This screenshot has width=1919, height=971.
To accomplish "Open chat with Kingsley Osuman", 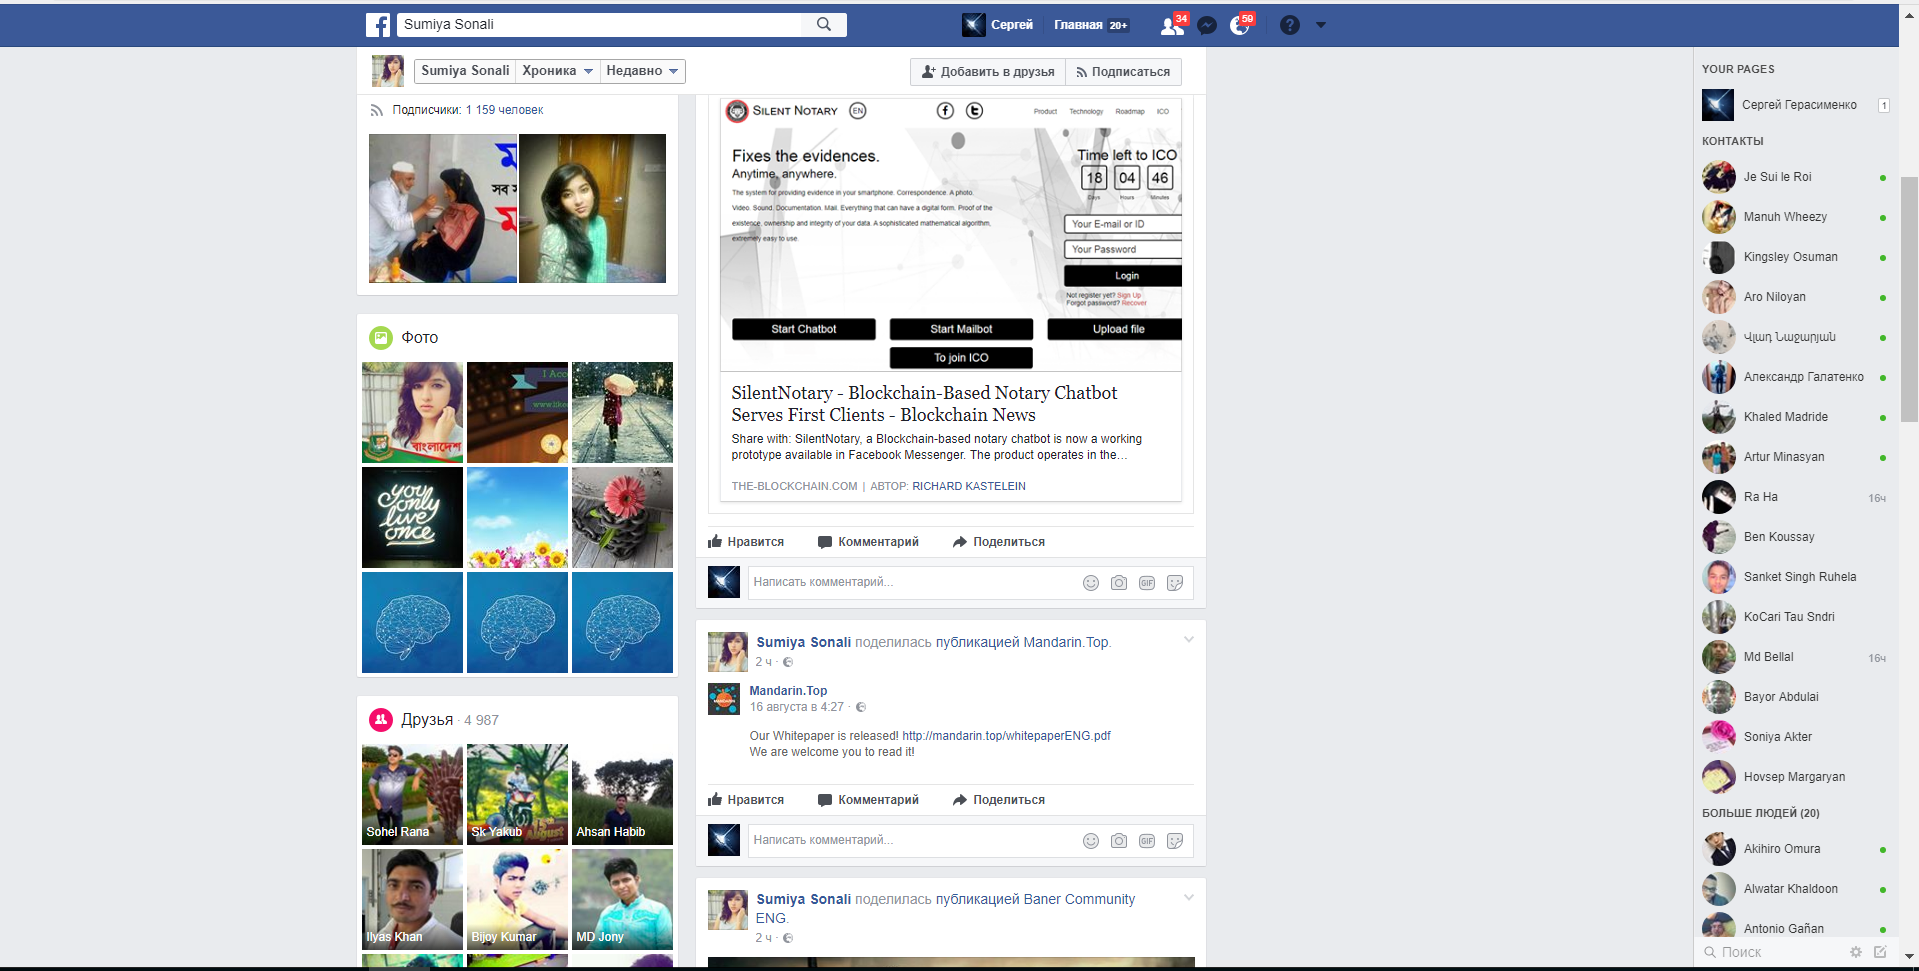I will coord(1796,257).
